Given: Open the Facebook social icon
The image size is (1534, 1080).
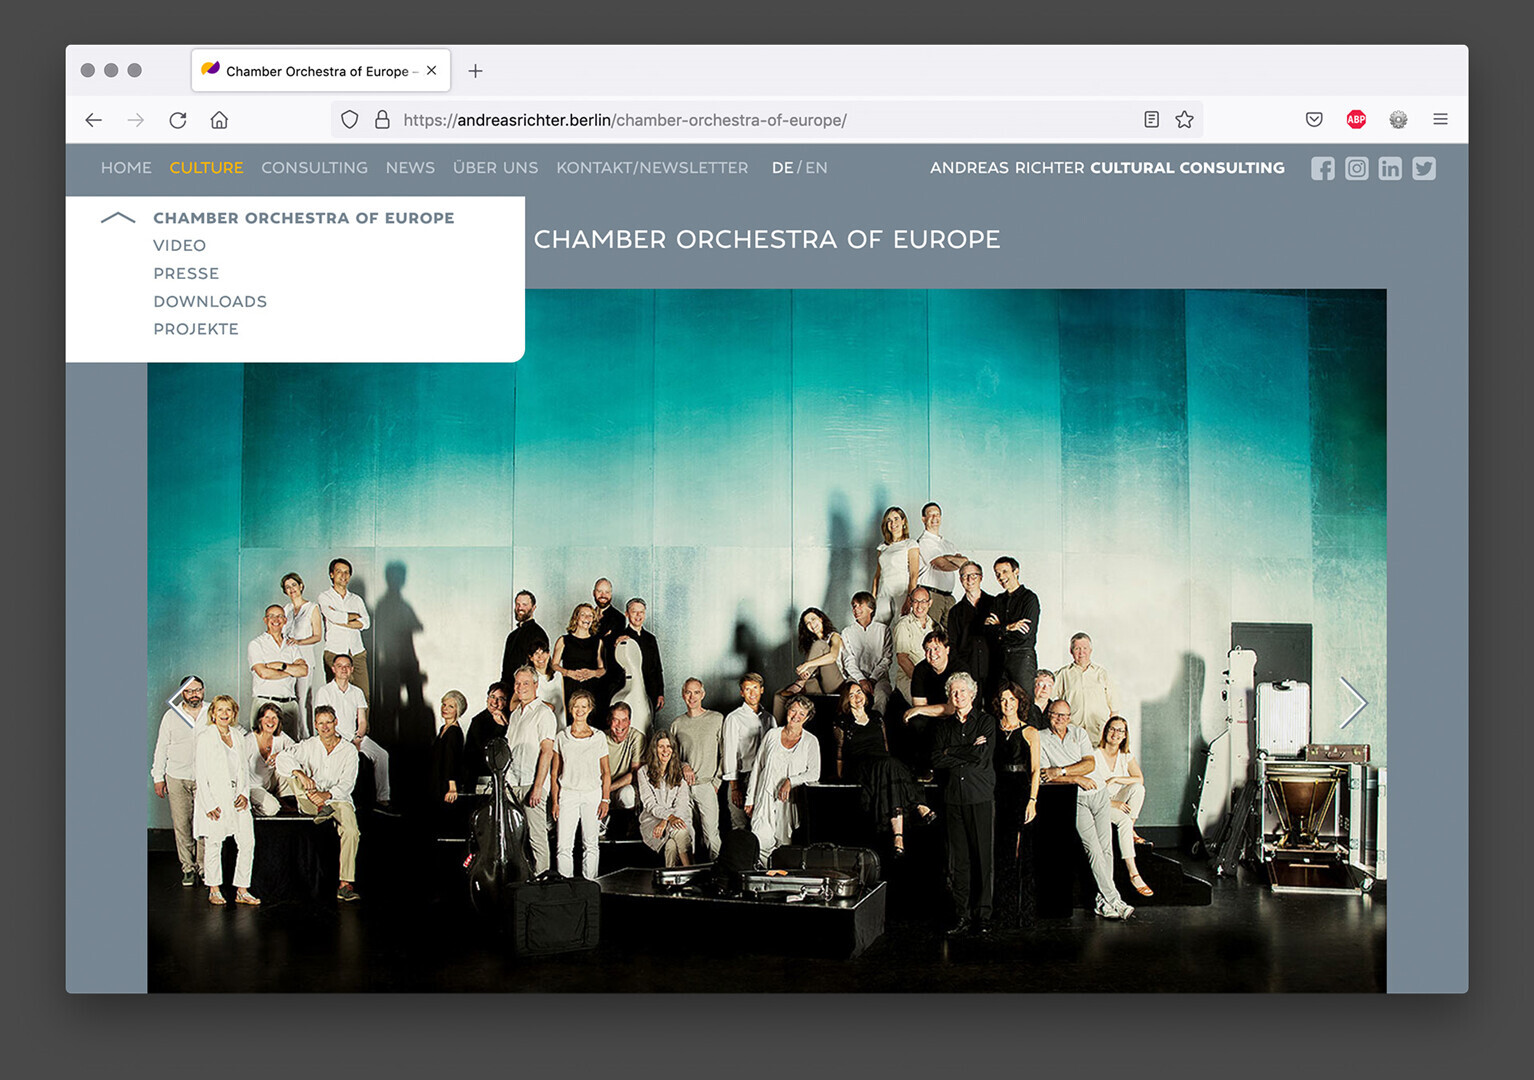Looking at the screenshot, I should [1322, 169].
